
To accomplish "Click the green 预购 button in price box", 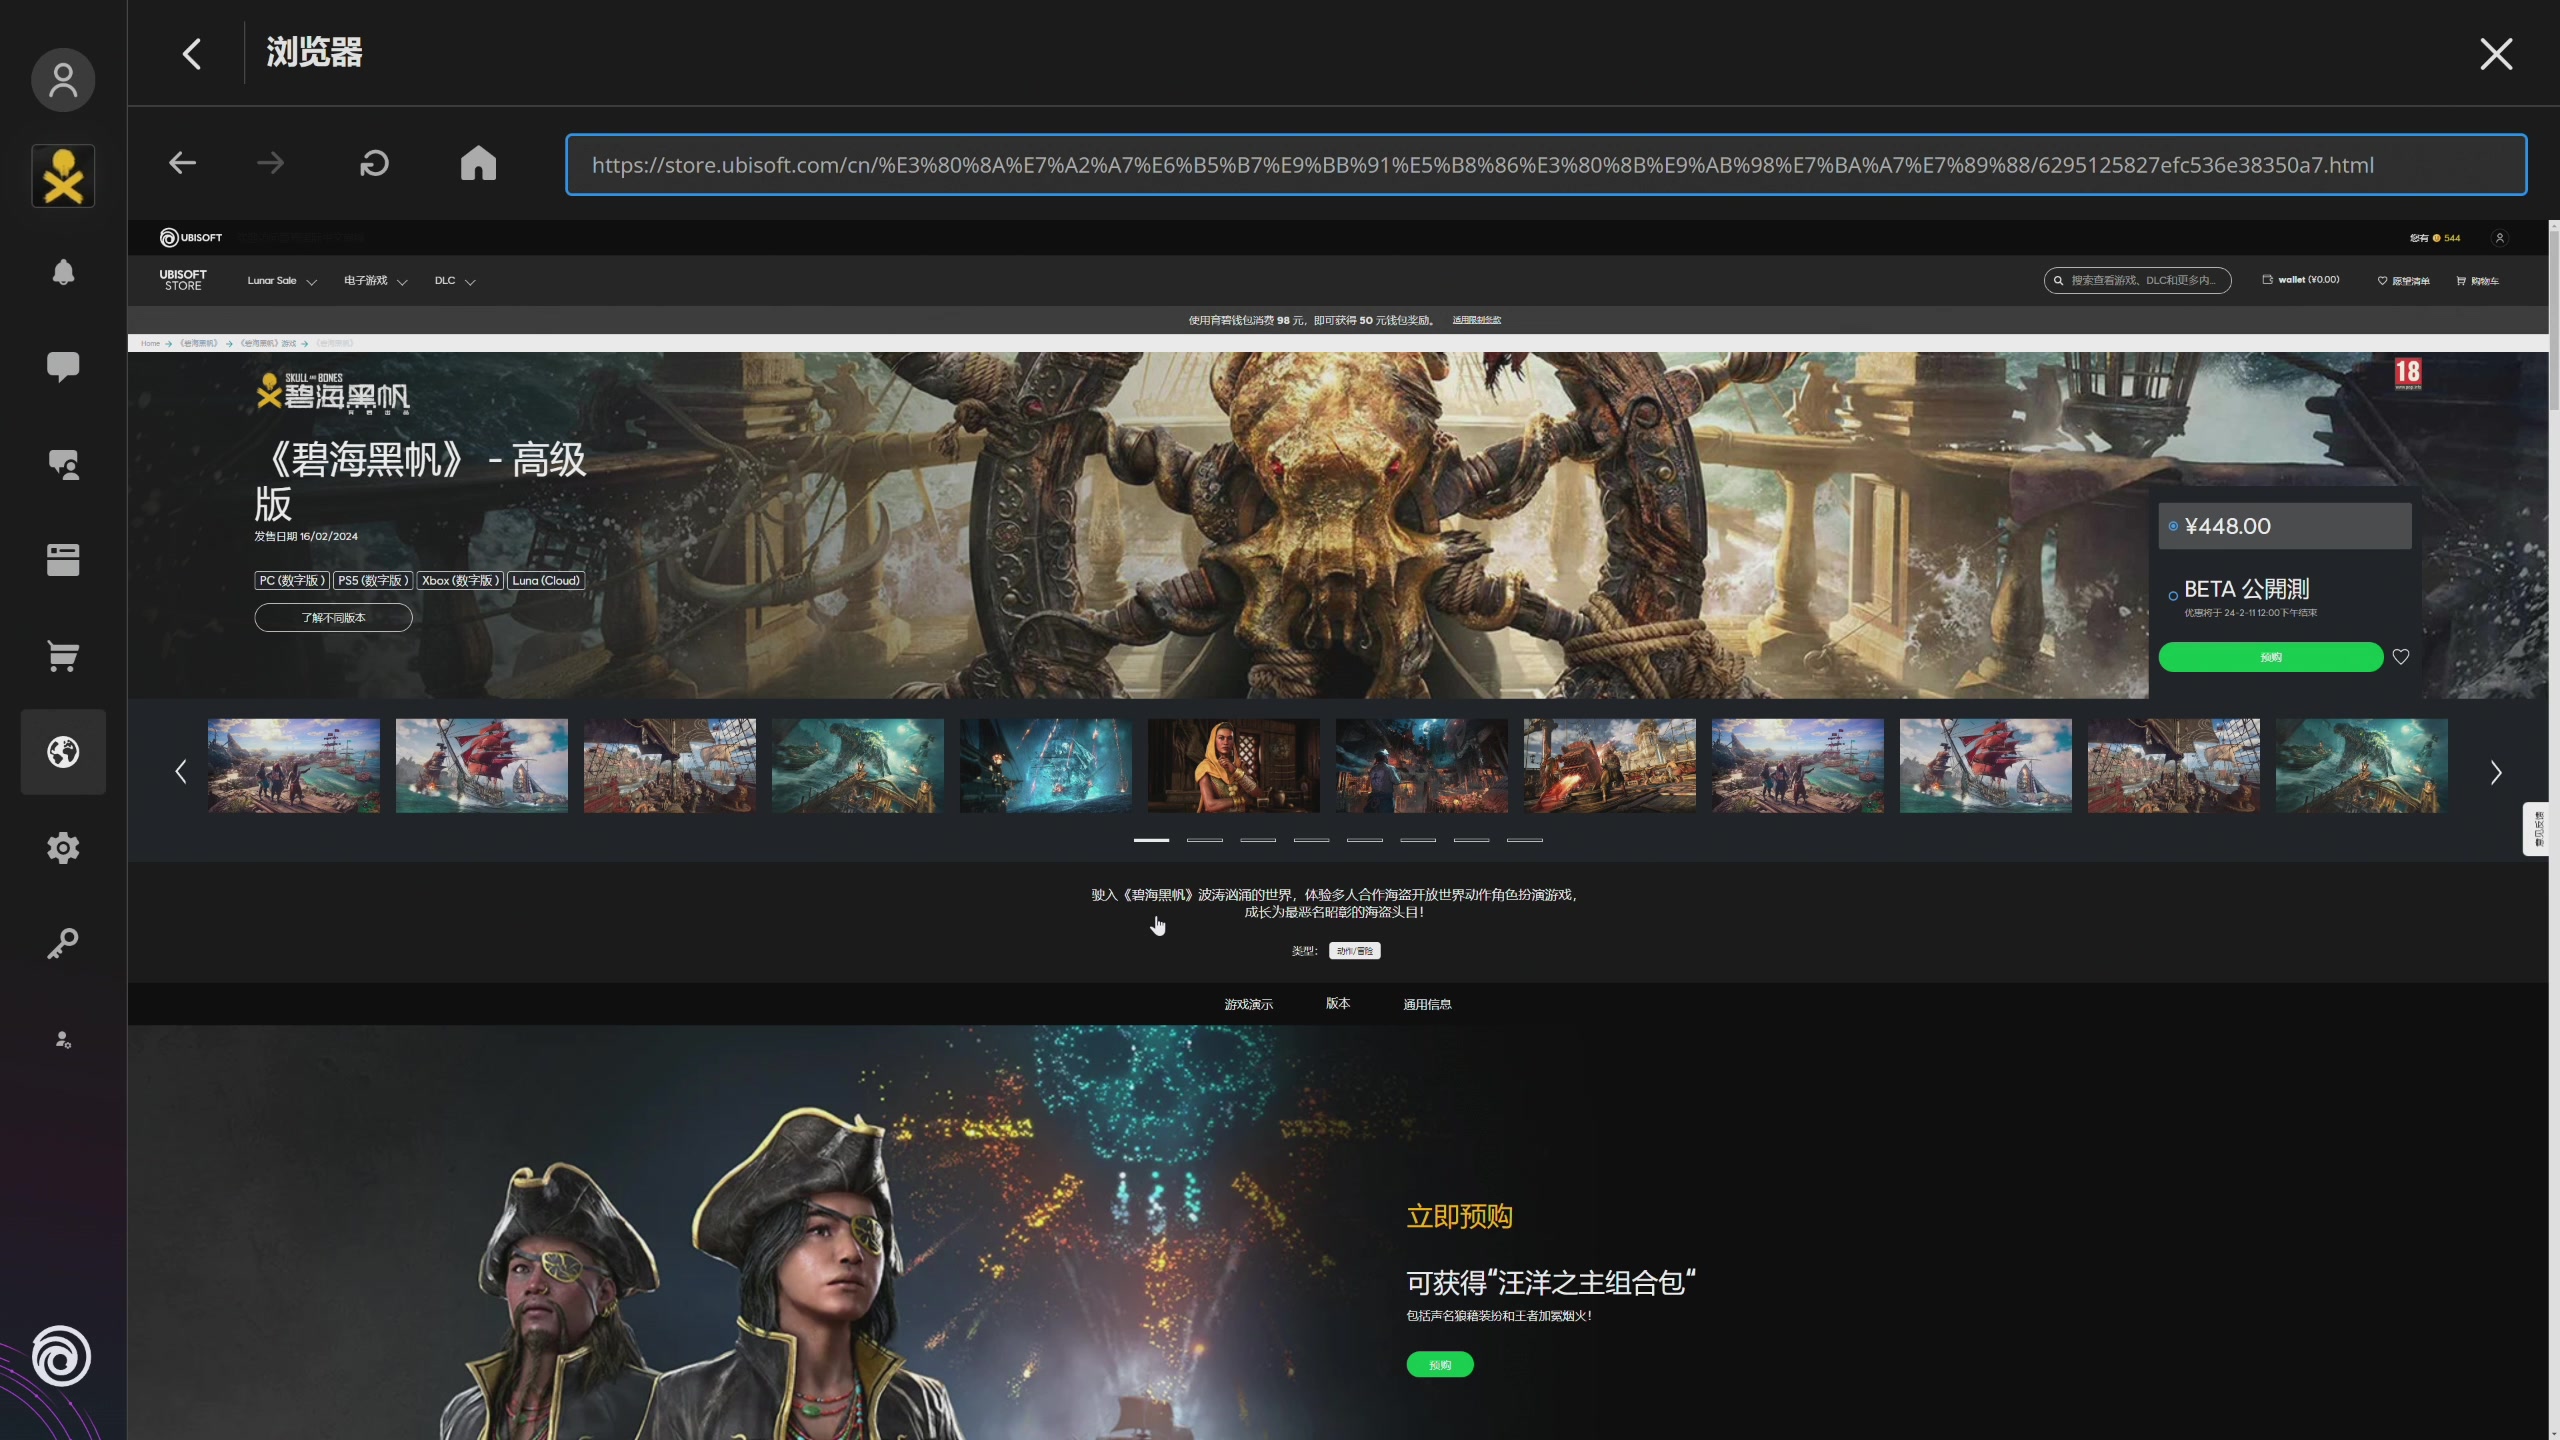I will 2271,657.
